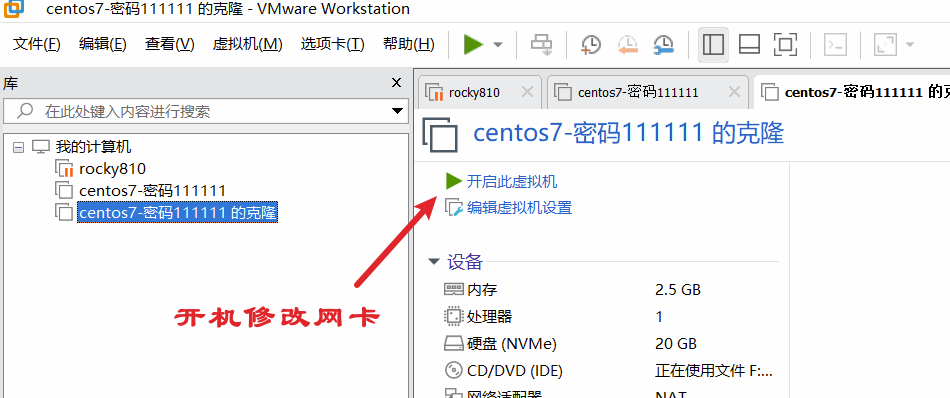
Task: Open the 查看(V) menu
Action: point(170,44)
